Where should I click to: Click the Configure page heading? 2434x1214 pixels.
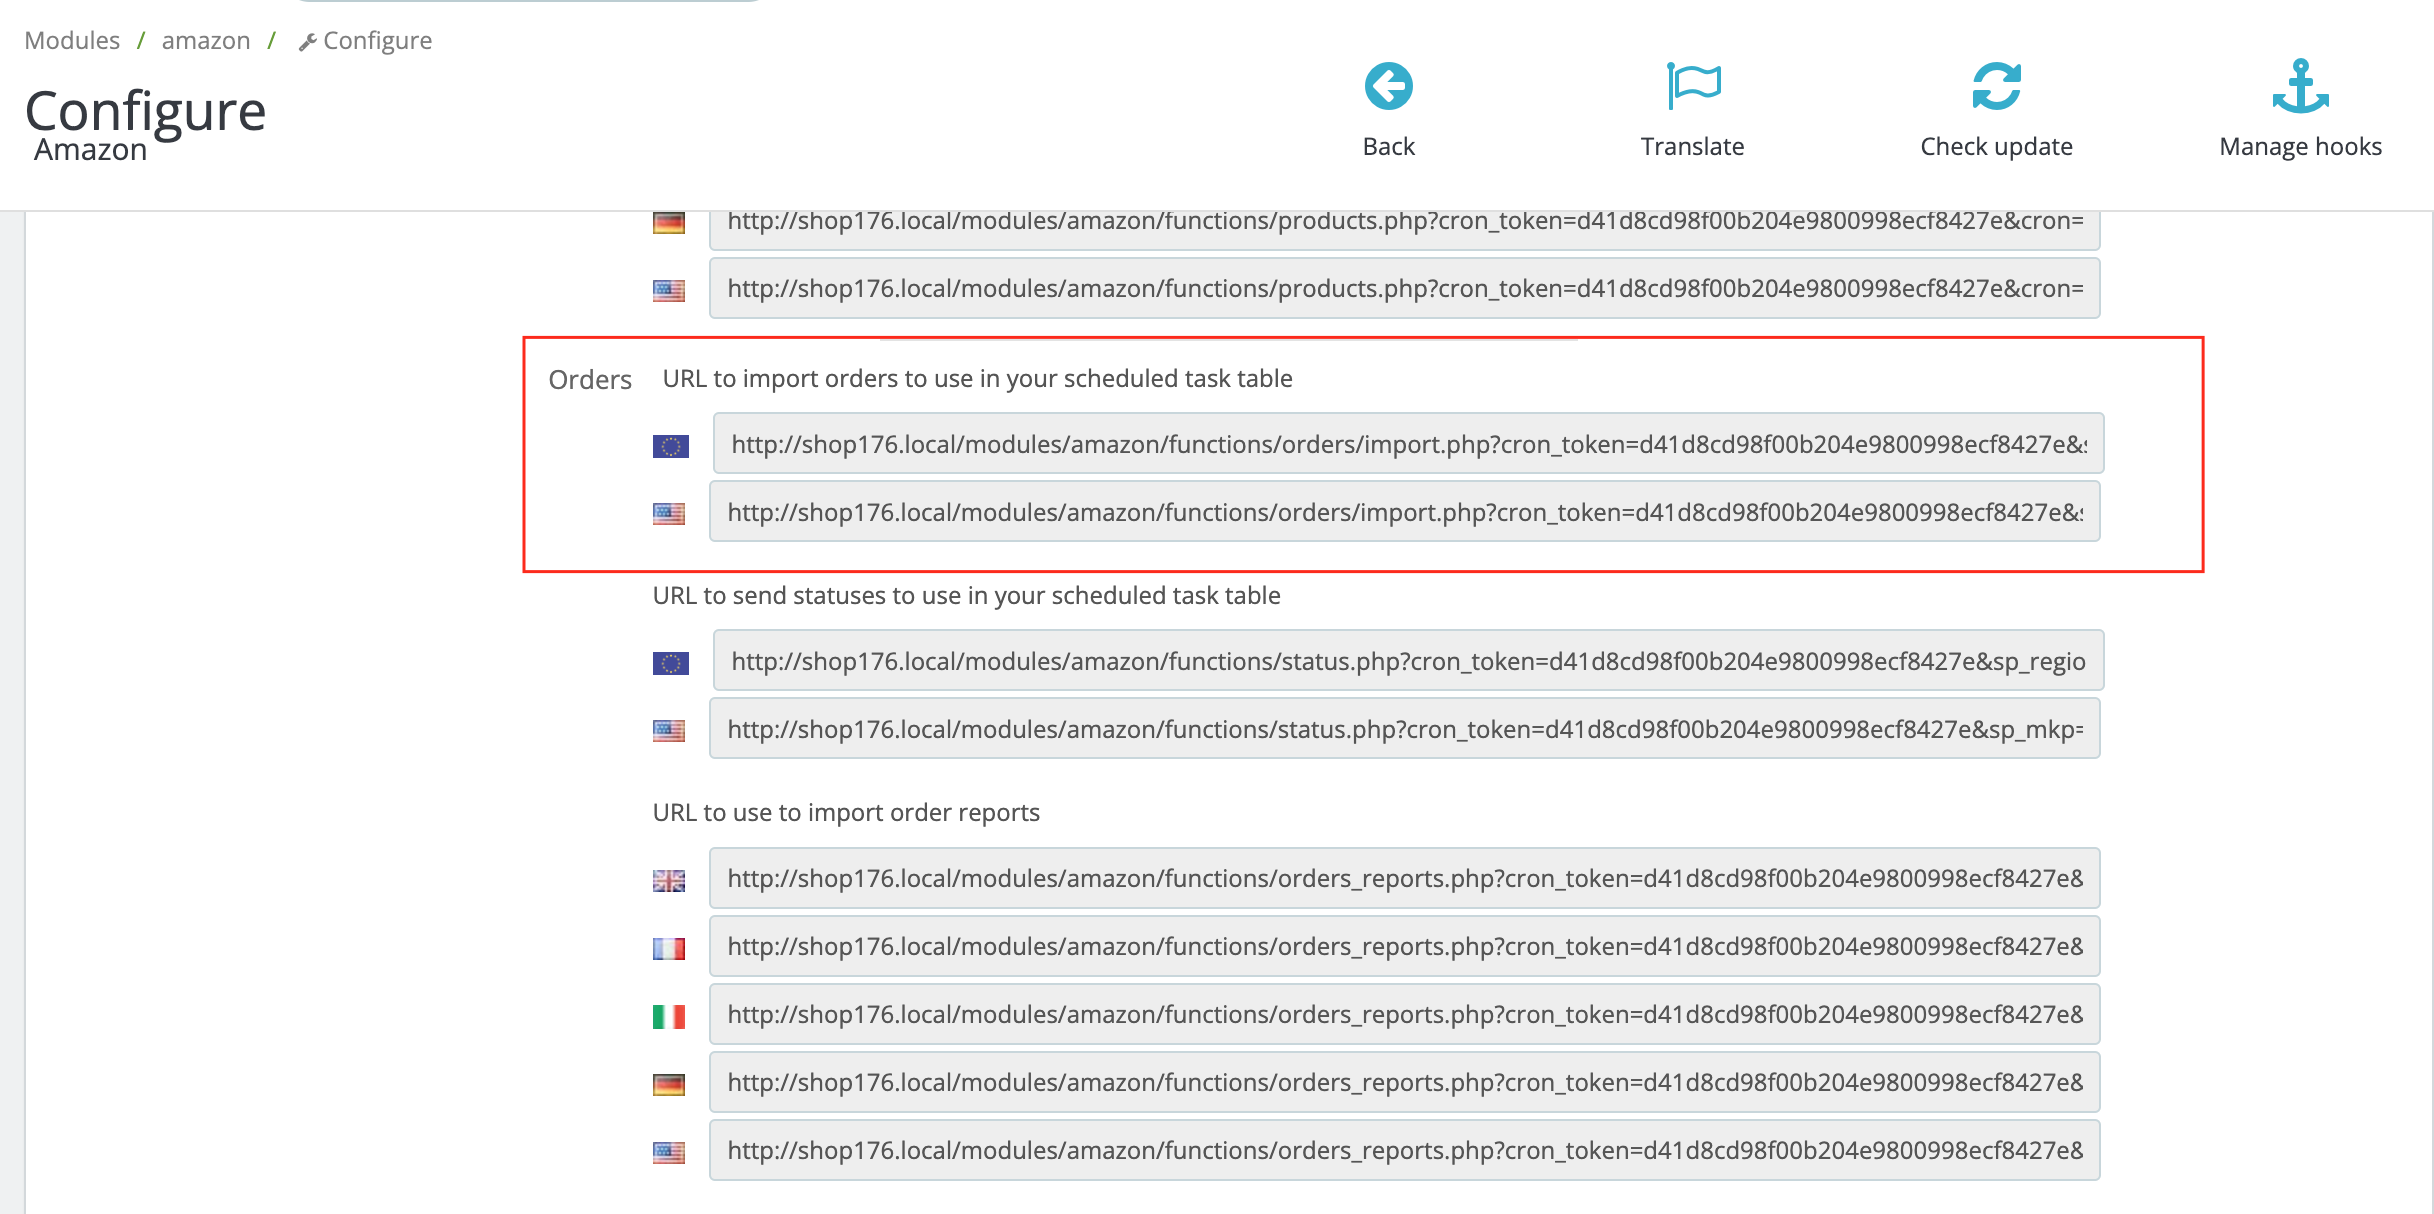click(x=145, y=110)
